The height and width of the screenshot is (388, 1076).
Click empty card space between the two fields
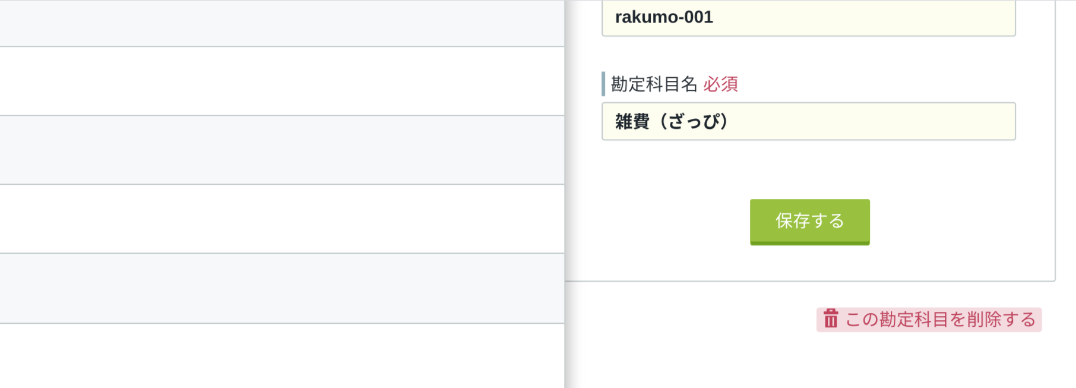point(808,54)
